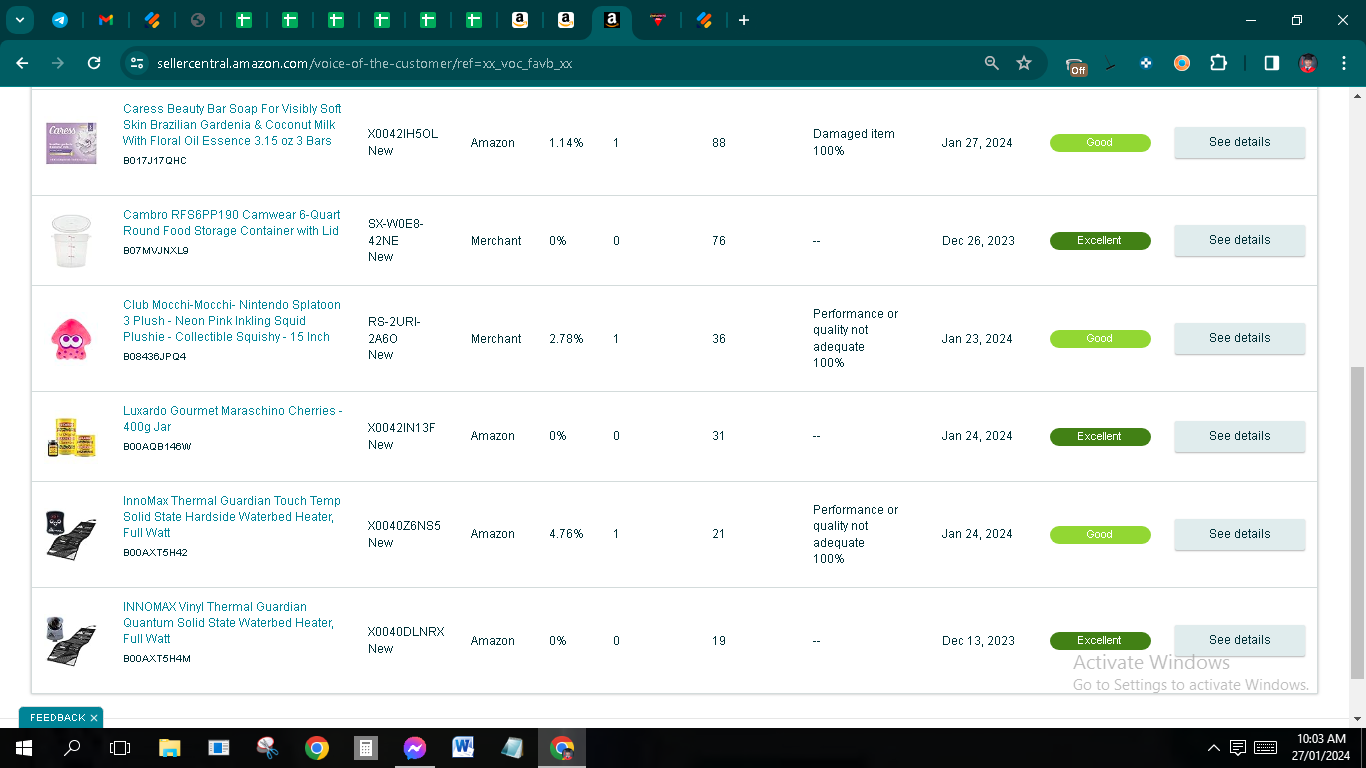
Task: Click the page vertical scrollbar thumb
Action: tap(1357, 522)
